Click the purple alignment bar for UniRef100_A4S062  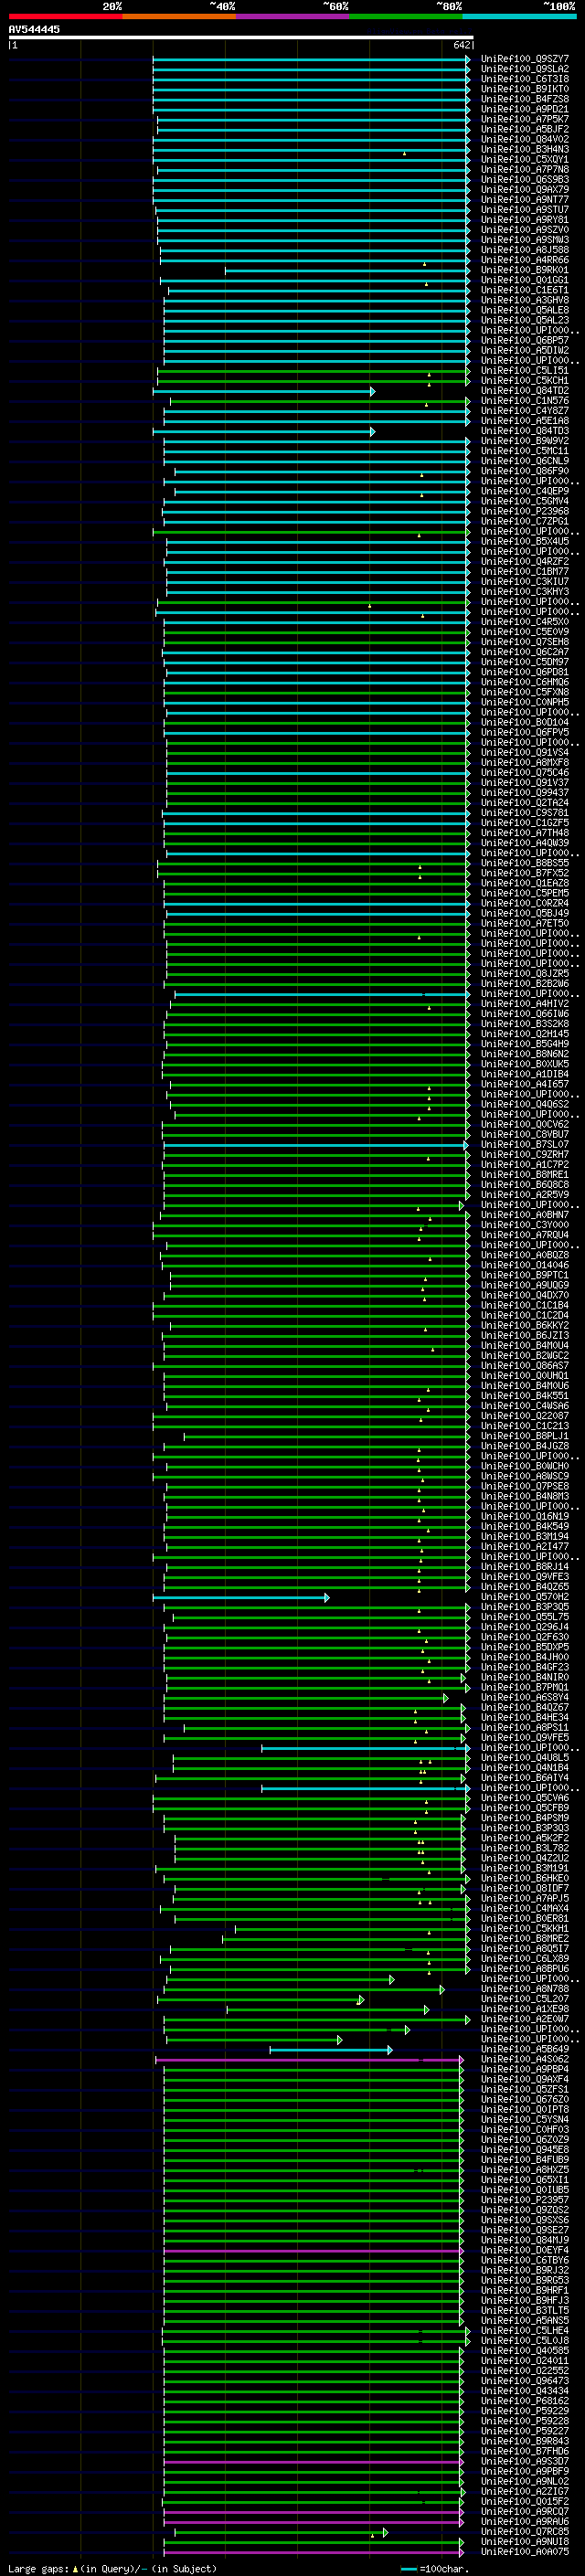[309, 2061]
